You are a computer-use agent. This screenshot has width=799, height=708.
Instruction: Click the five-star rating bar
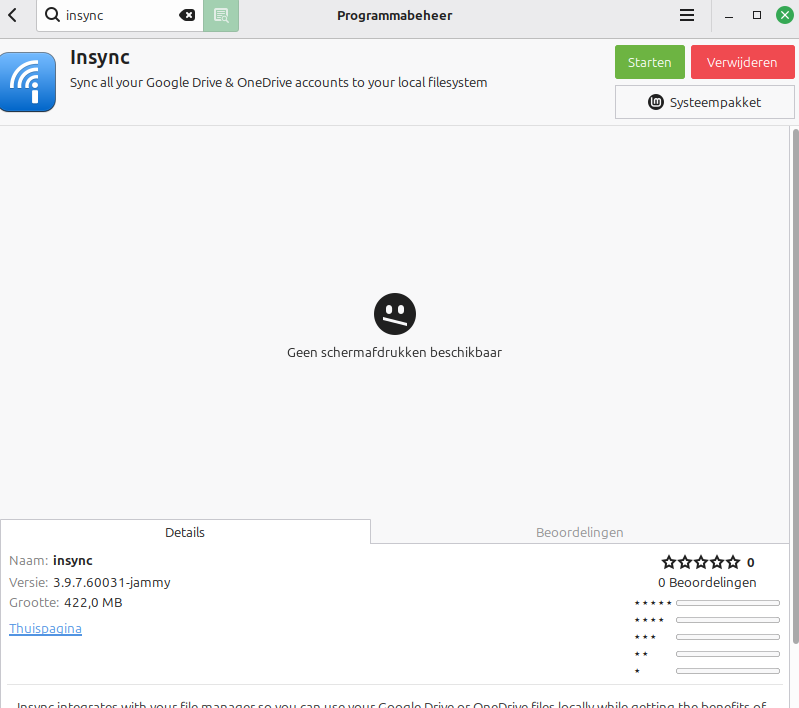(727, 603)
